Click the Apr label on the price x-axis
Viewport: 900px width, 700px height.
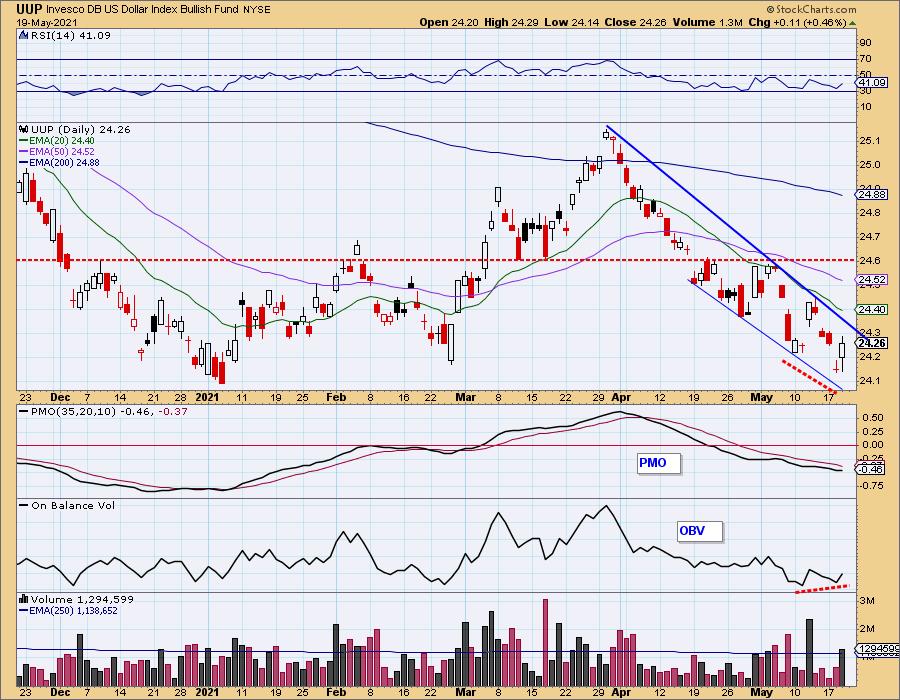(x=621, y=397)
